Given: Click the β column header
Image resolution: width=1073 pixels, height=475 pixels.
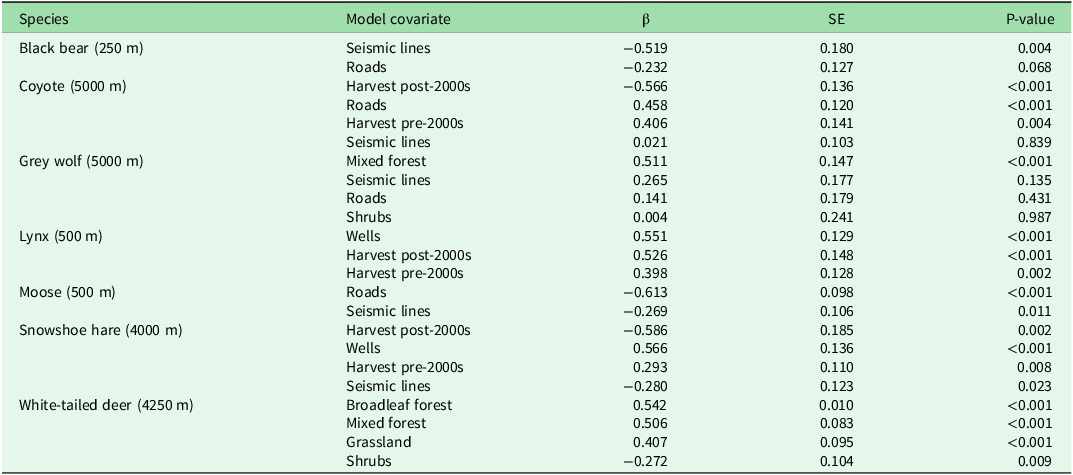Looking at the screenshot, I should (x=646, y=21).
